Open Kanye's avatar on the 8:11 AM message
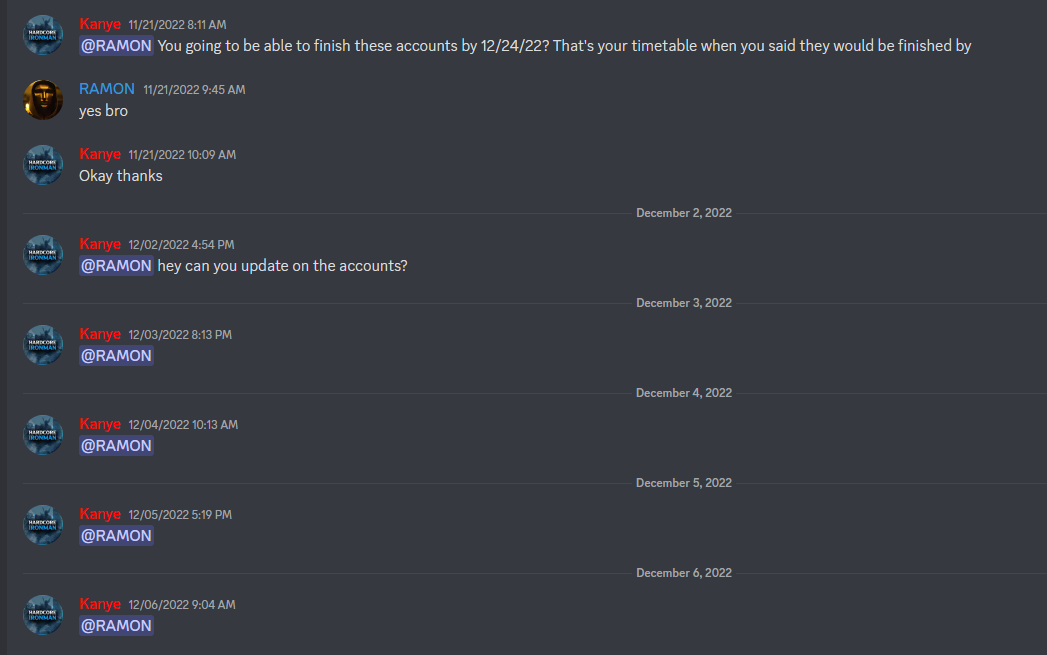 tap(43, 35)
